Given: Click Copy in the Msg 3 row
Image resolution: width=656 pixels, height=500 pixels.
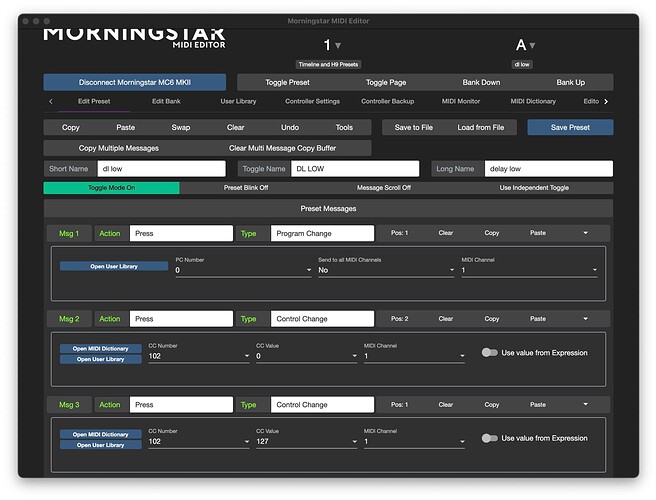Looking at the screenshot, I should [492, 405].
